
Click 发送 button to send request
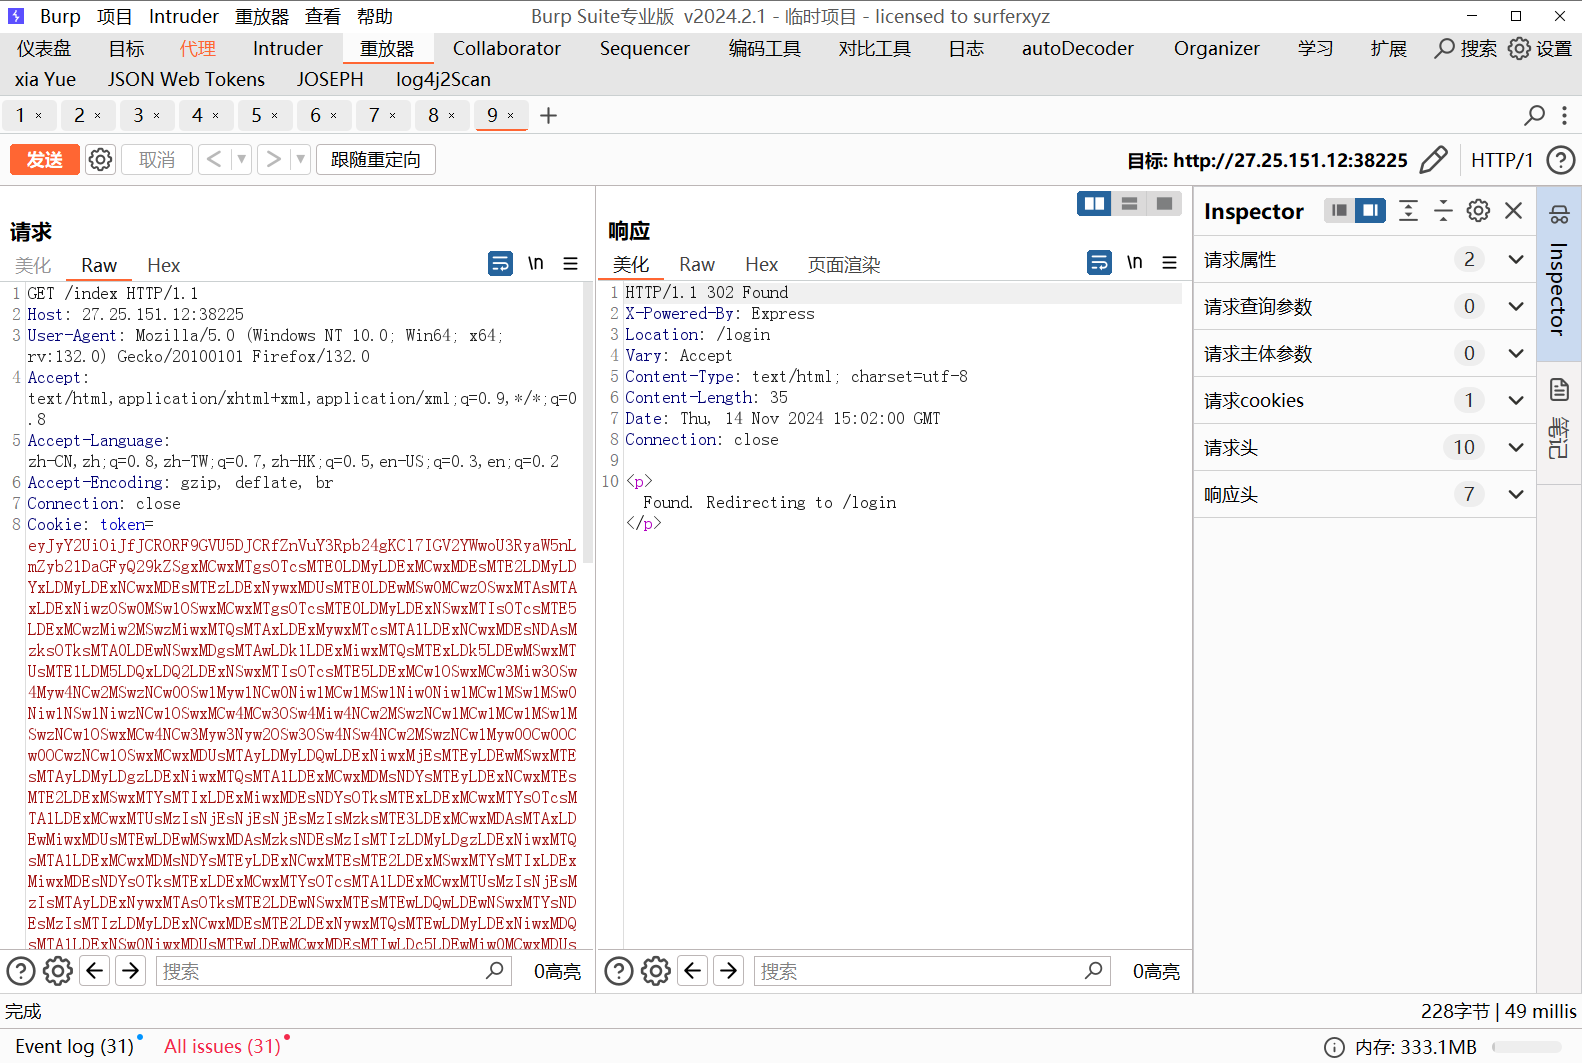tap(45, 160)
